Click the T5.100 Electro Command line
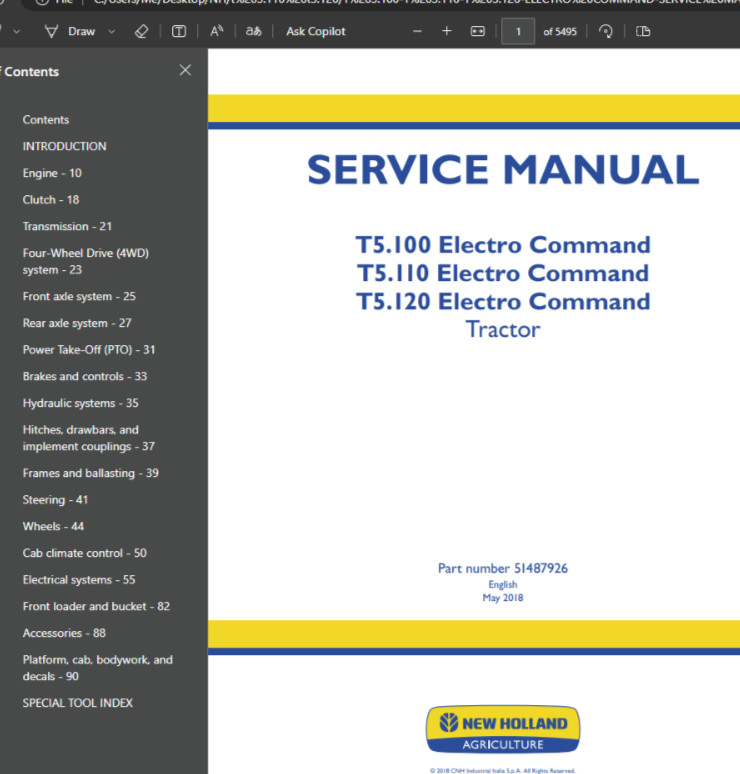Screen dimensions: 740x774 tap(503, 245)
